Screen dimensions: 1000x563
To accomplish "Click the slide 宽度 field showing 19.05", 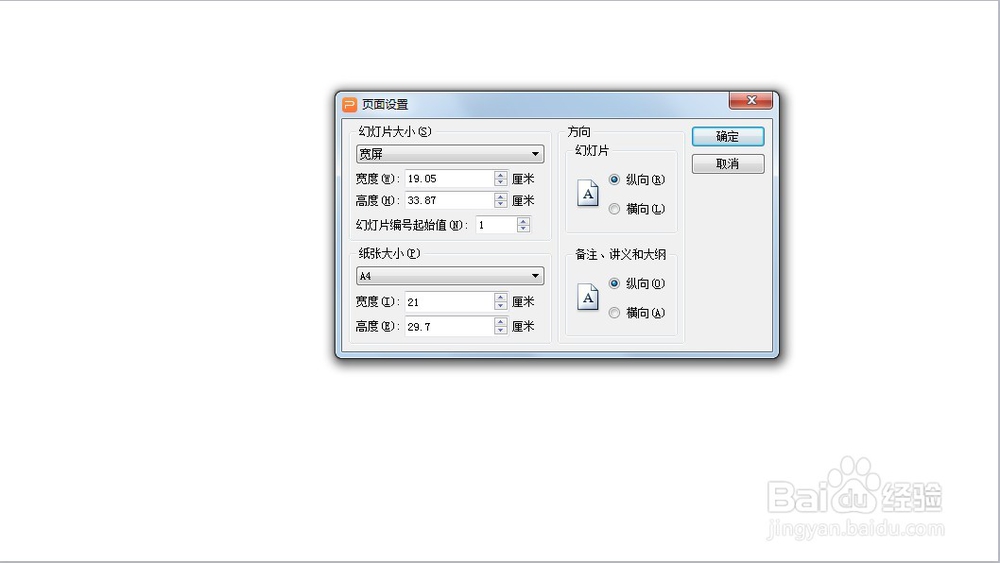I will pyautogui.click(x=450, y=179).
